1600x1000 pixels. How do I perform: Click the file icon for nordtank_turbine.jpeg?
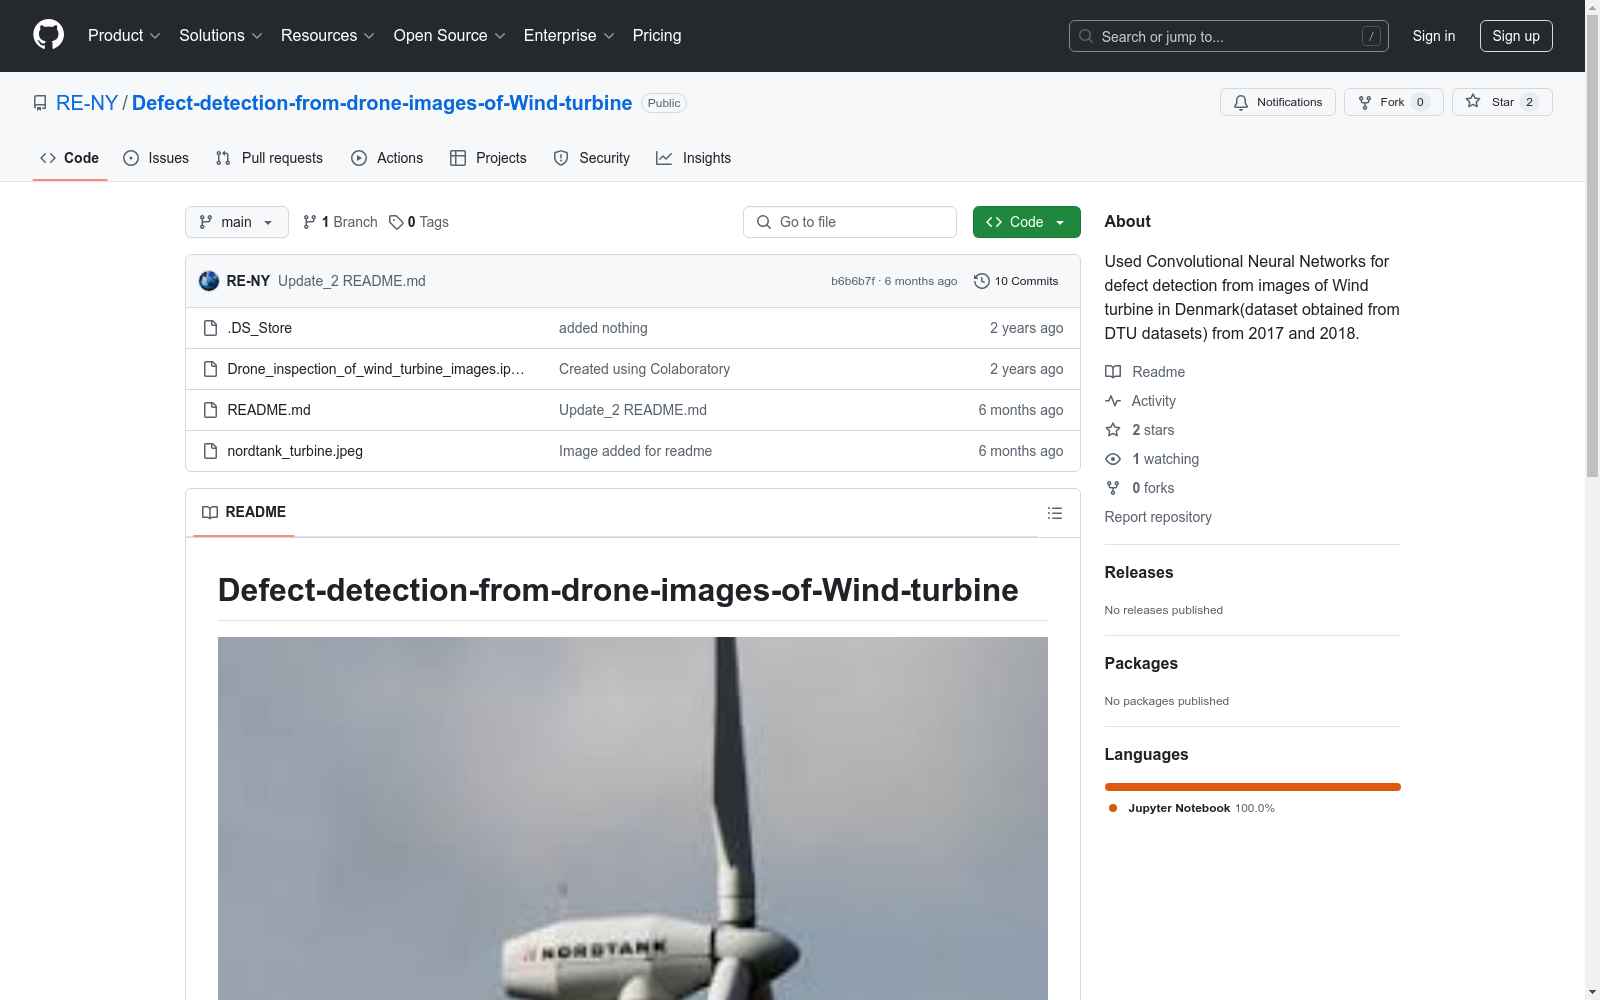(x=210, y=451)
